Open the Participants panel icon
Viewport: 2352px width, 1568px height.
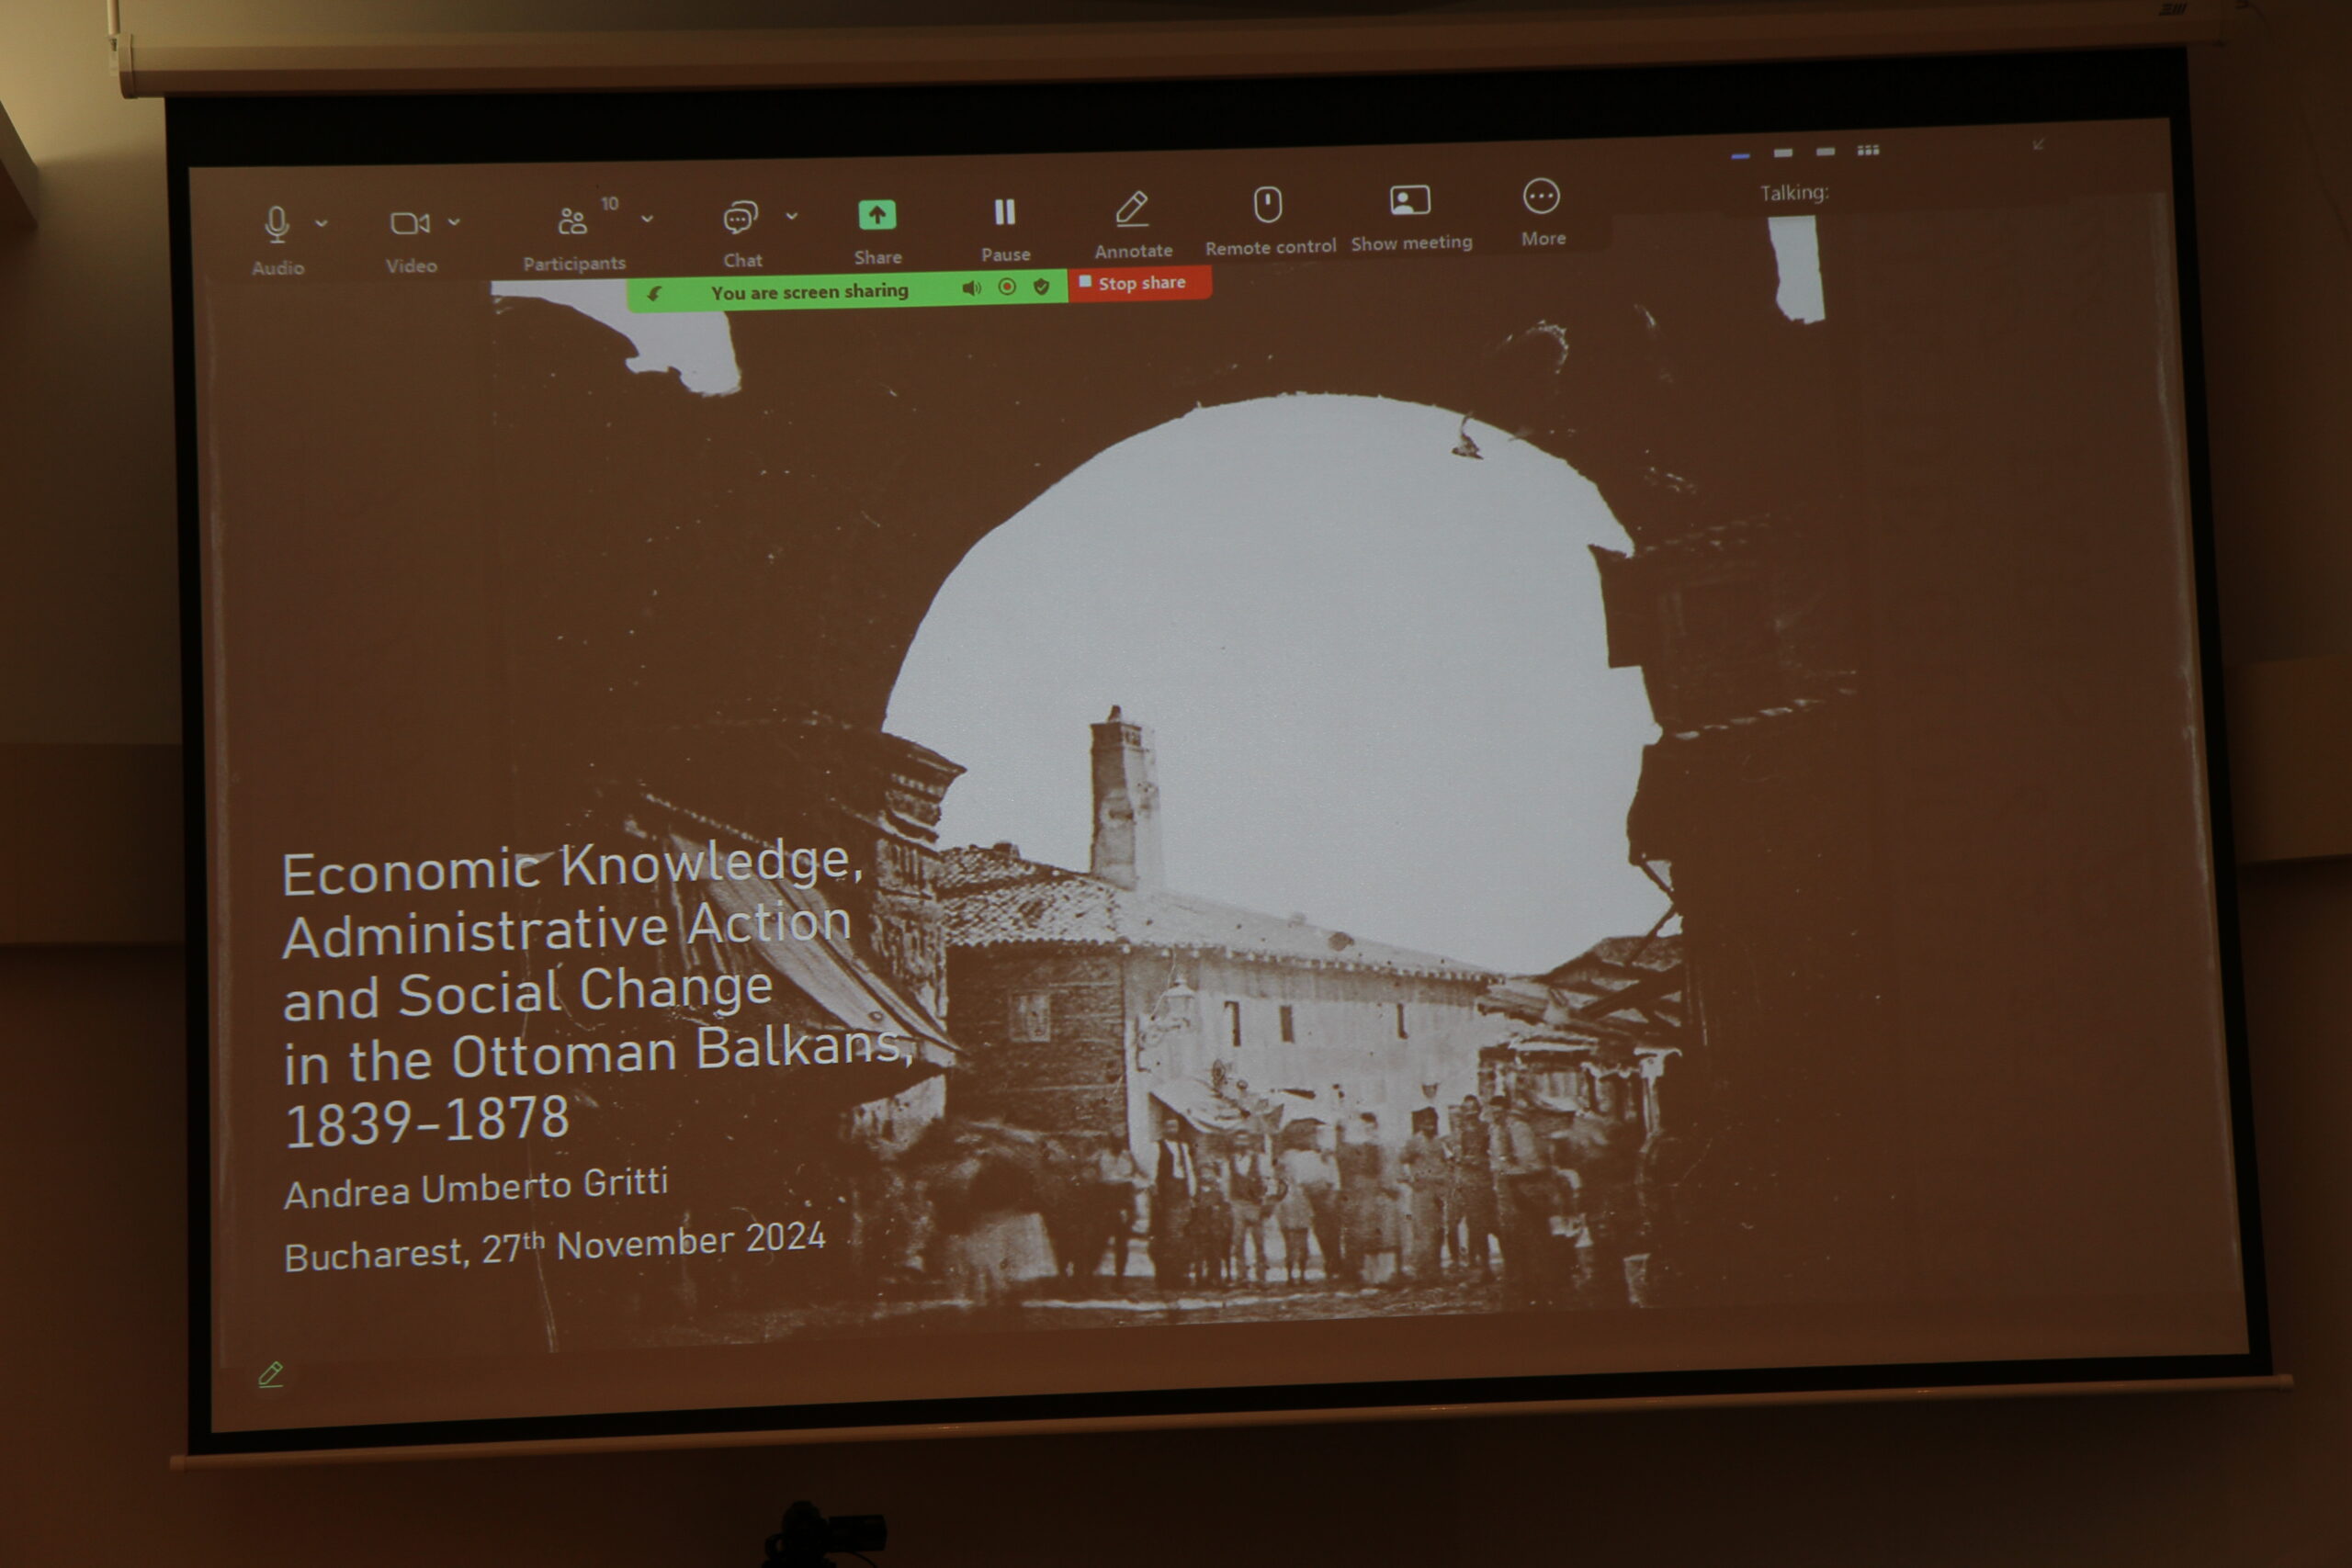pyautogui.click(x=572, y=221)
